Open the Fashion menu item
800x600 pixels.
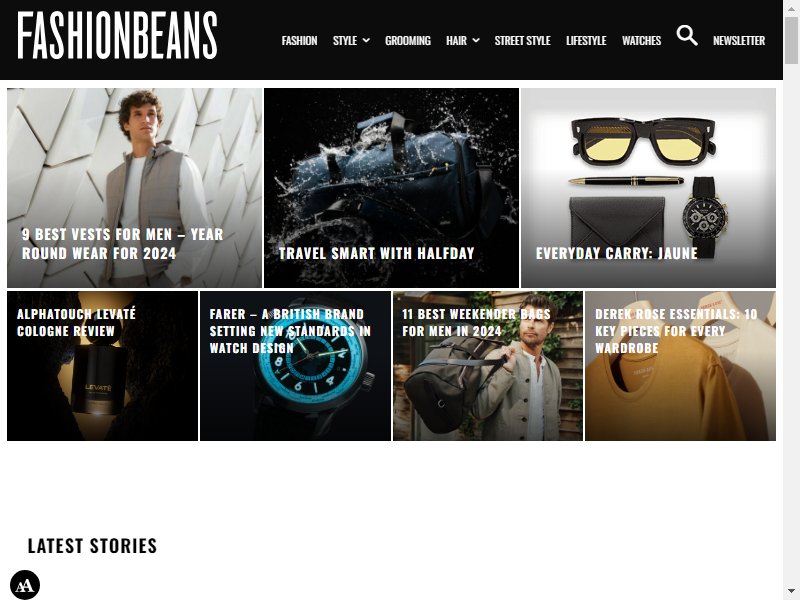299,40
